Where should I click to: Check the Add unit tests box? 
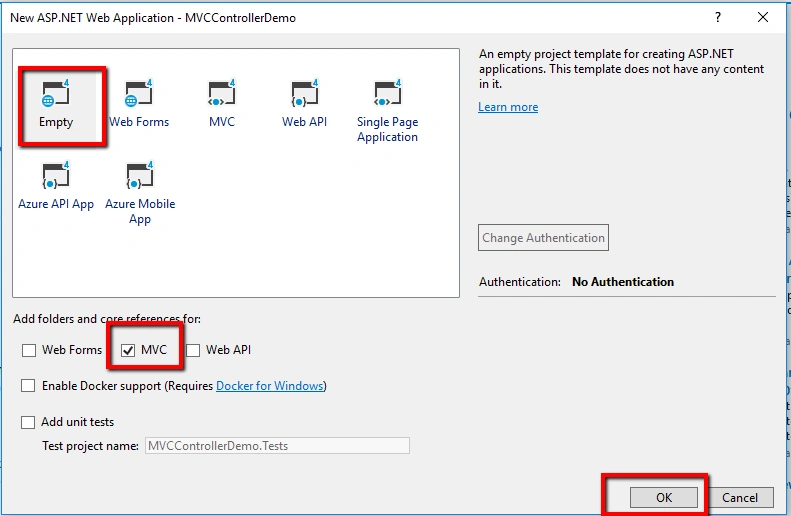click(x=28, y=422)
